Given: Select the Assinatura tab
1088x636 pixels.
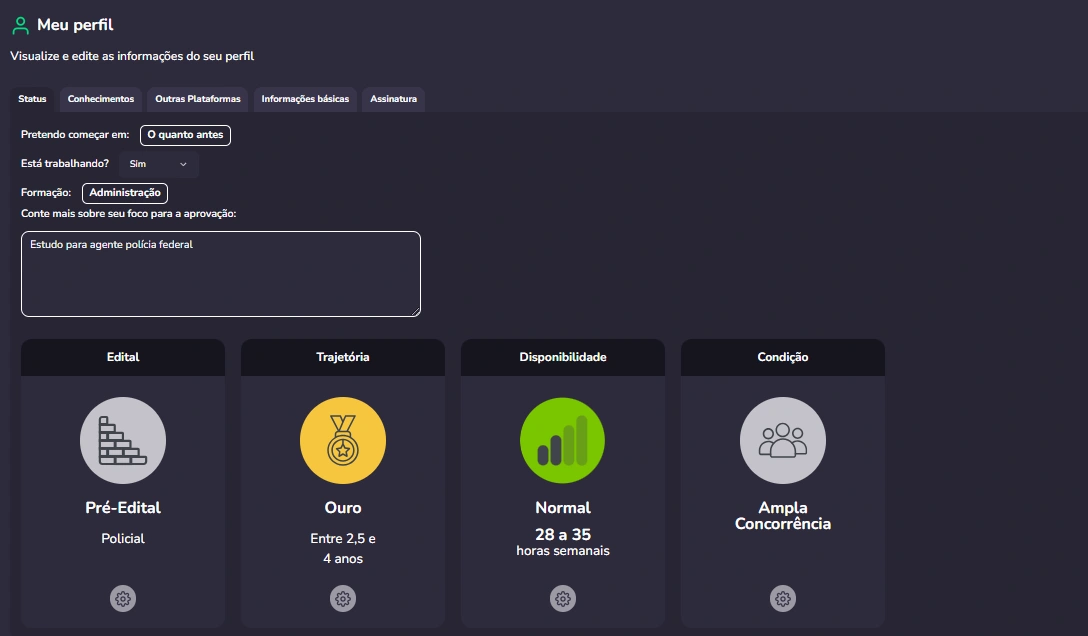Looking at the screenshot, I should (393, 99).
